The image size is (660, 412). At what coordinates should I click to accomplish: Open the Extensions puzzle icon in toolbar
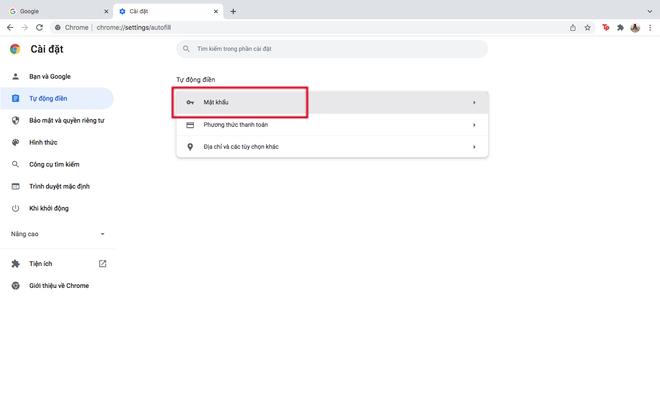(620, 28)
